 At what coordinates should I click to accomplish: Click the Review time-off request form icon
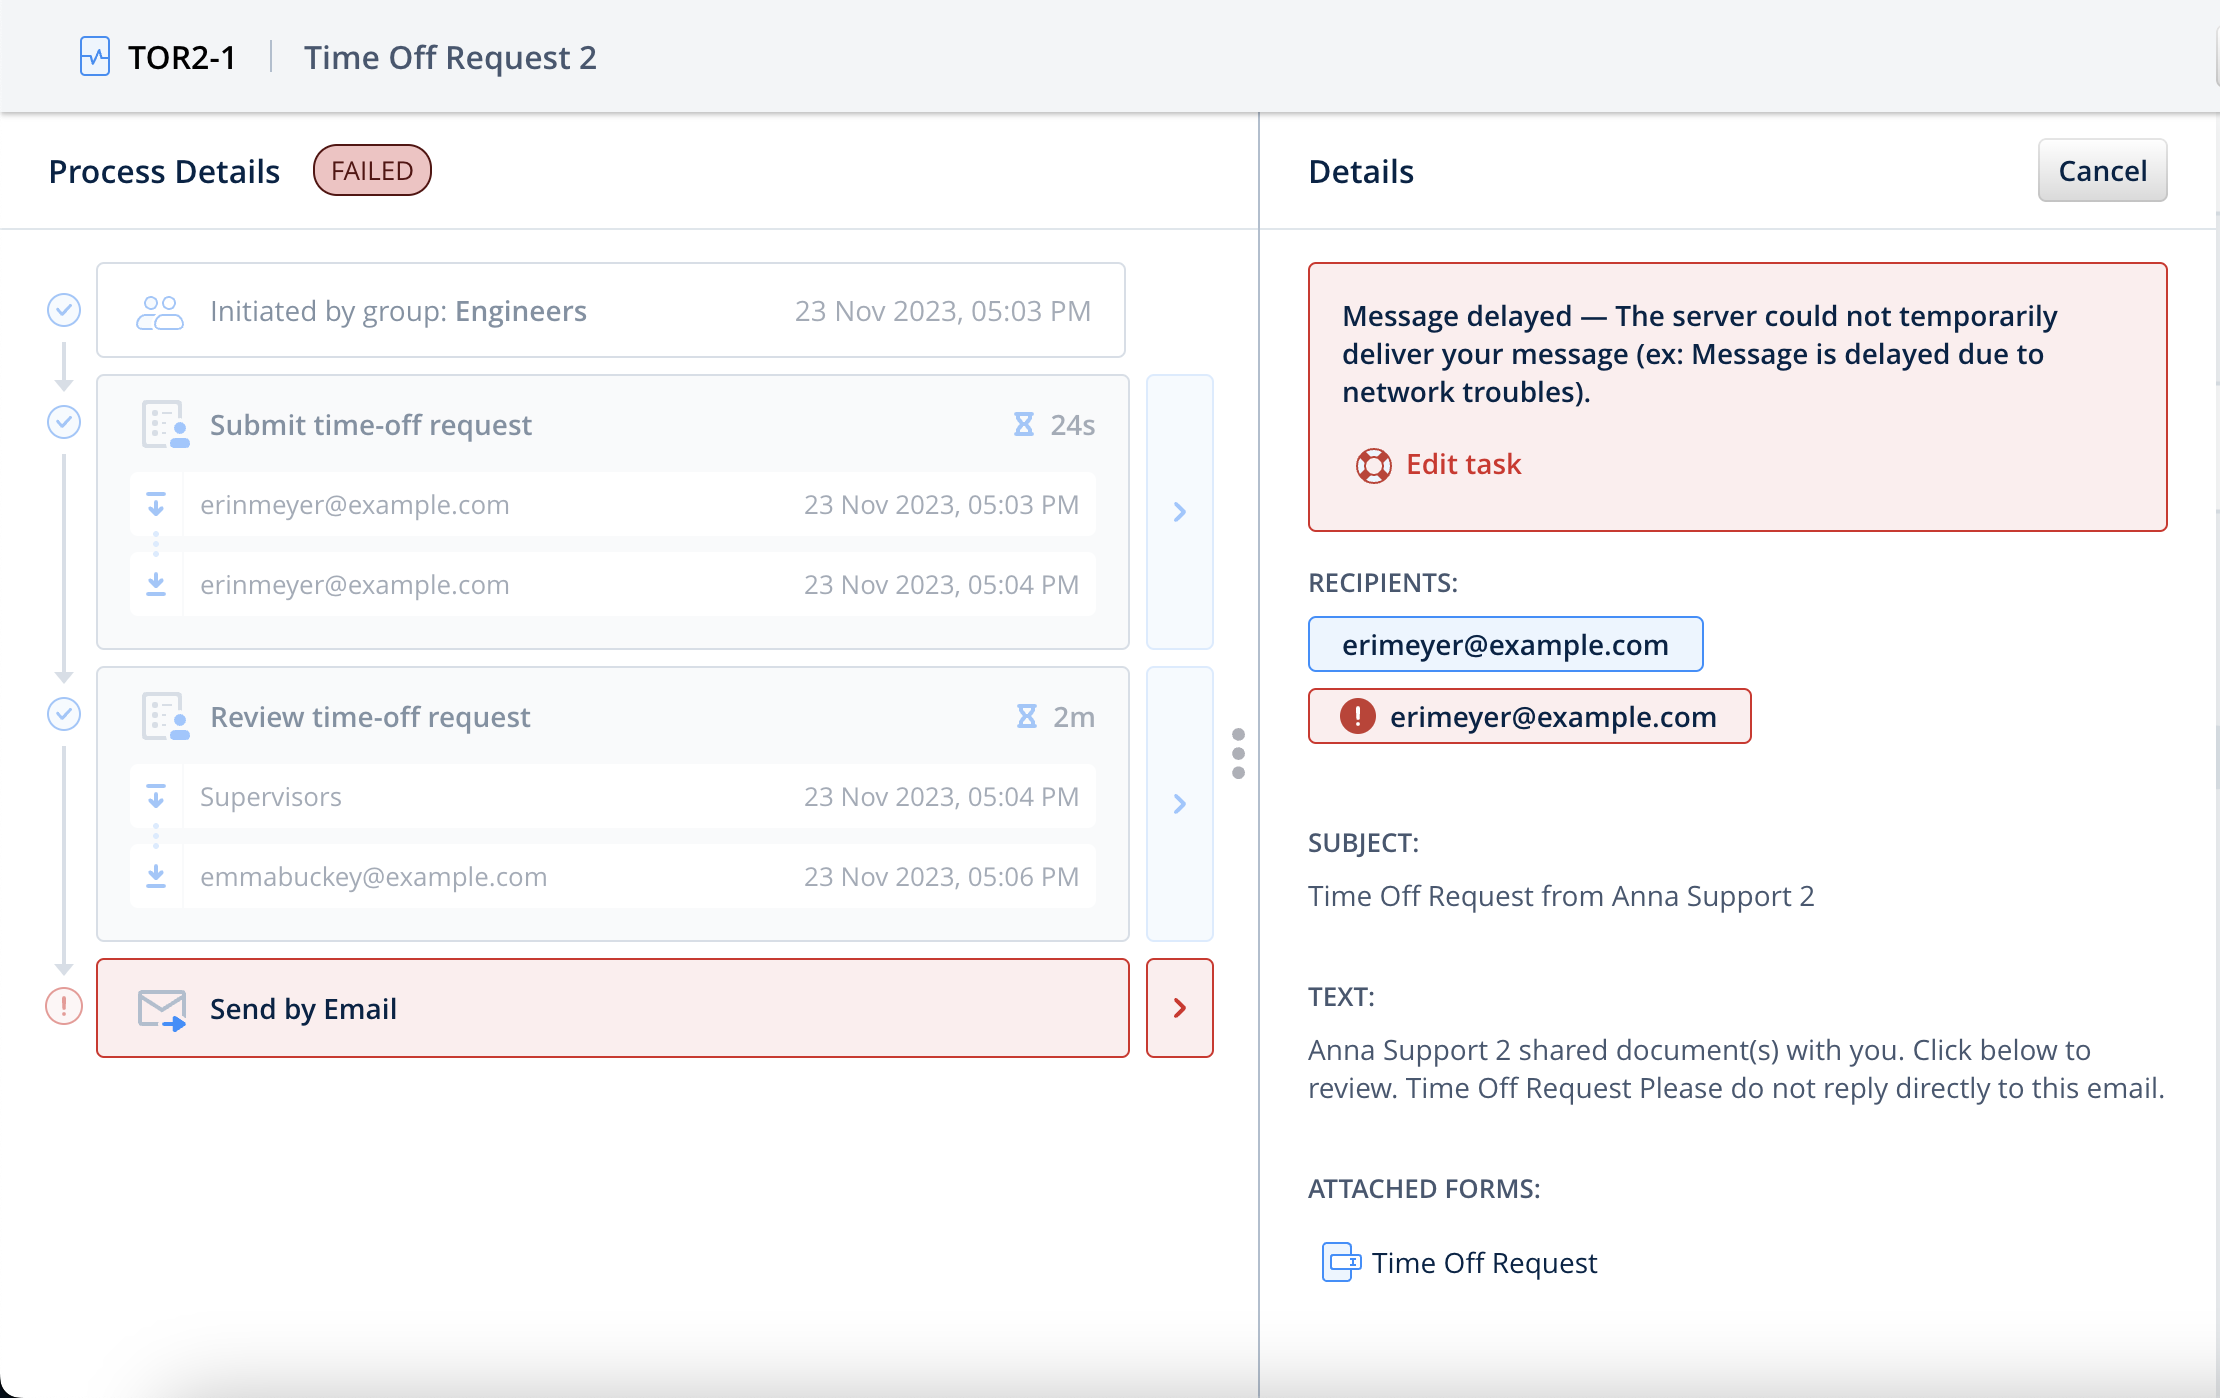[x=165, y=717]
